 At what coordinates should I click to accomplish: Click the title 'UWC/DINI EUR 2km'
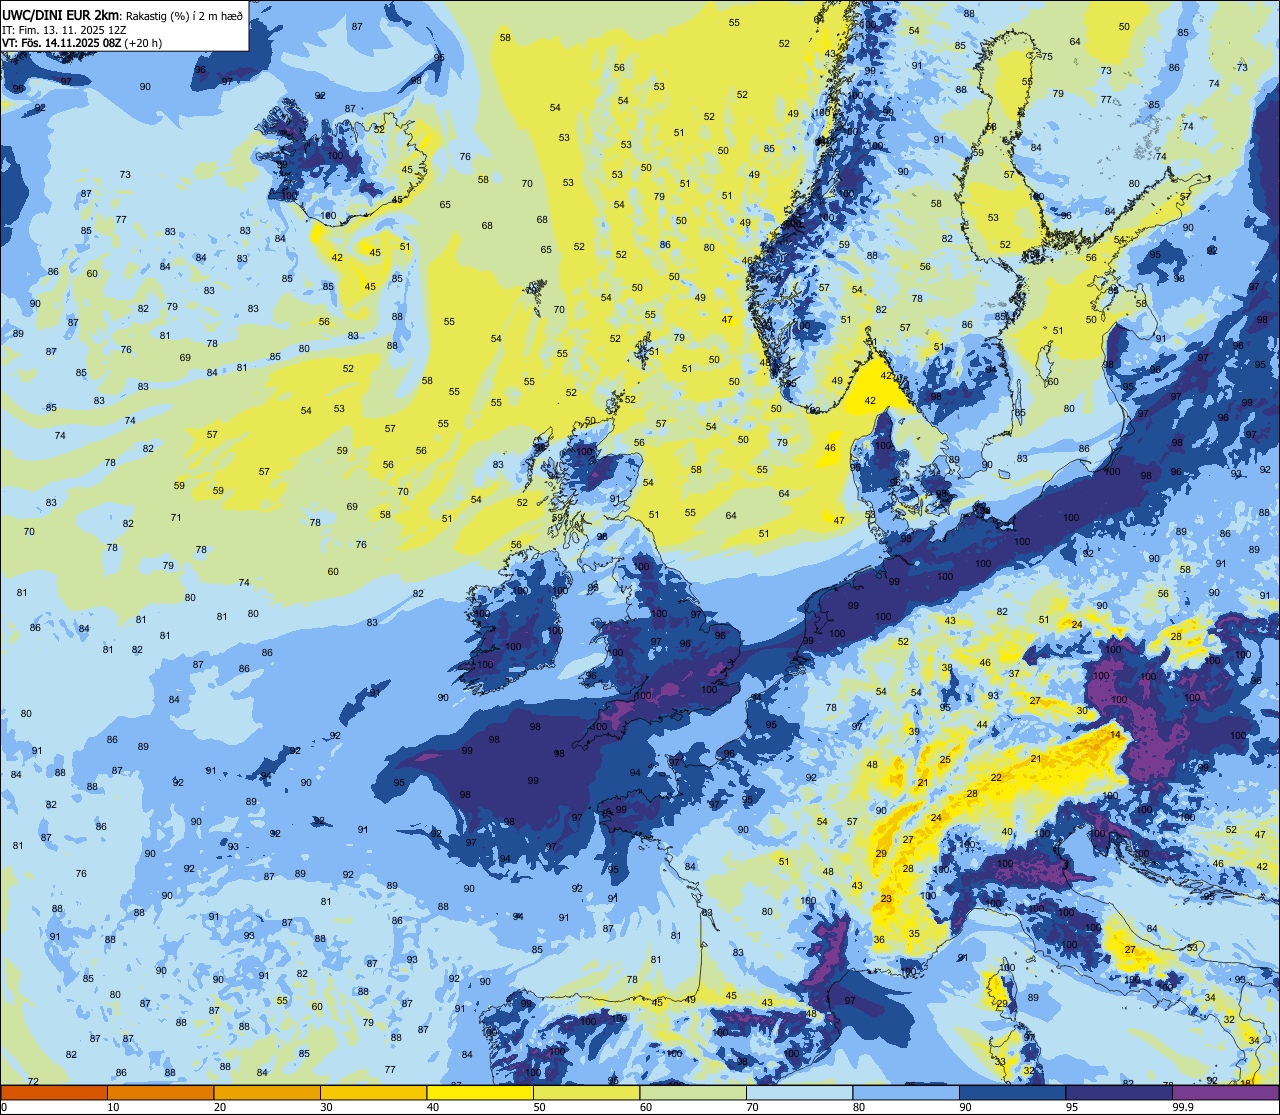coord(61,14)
